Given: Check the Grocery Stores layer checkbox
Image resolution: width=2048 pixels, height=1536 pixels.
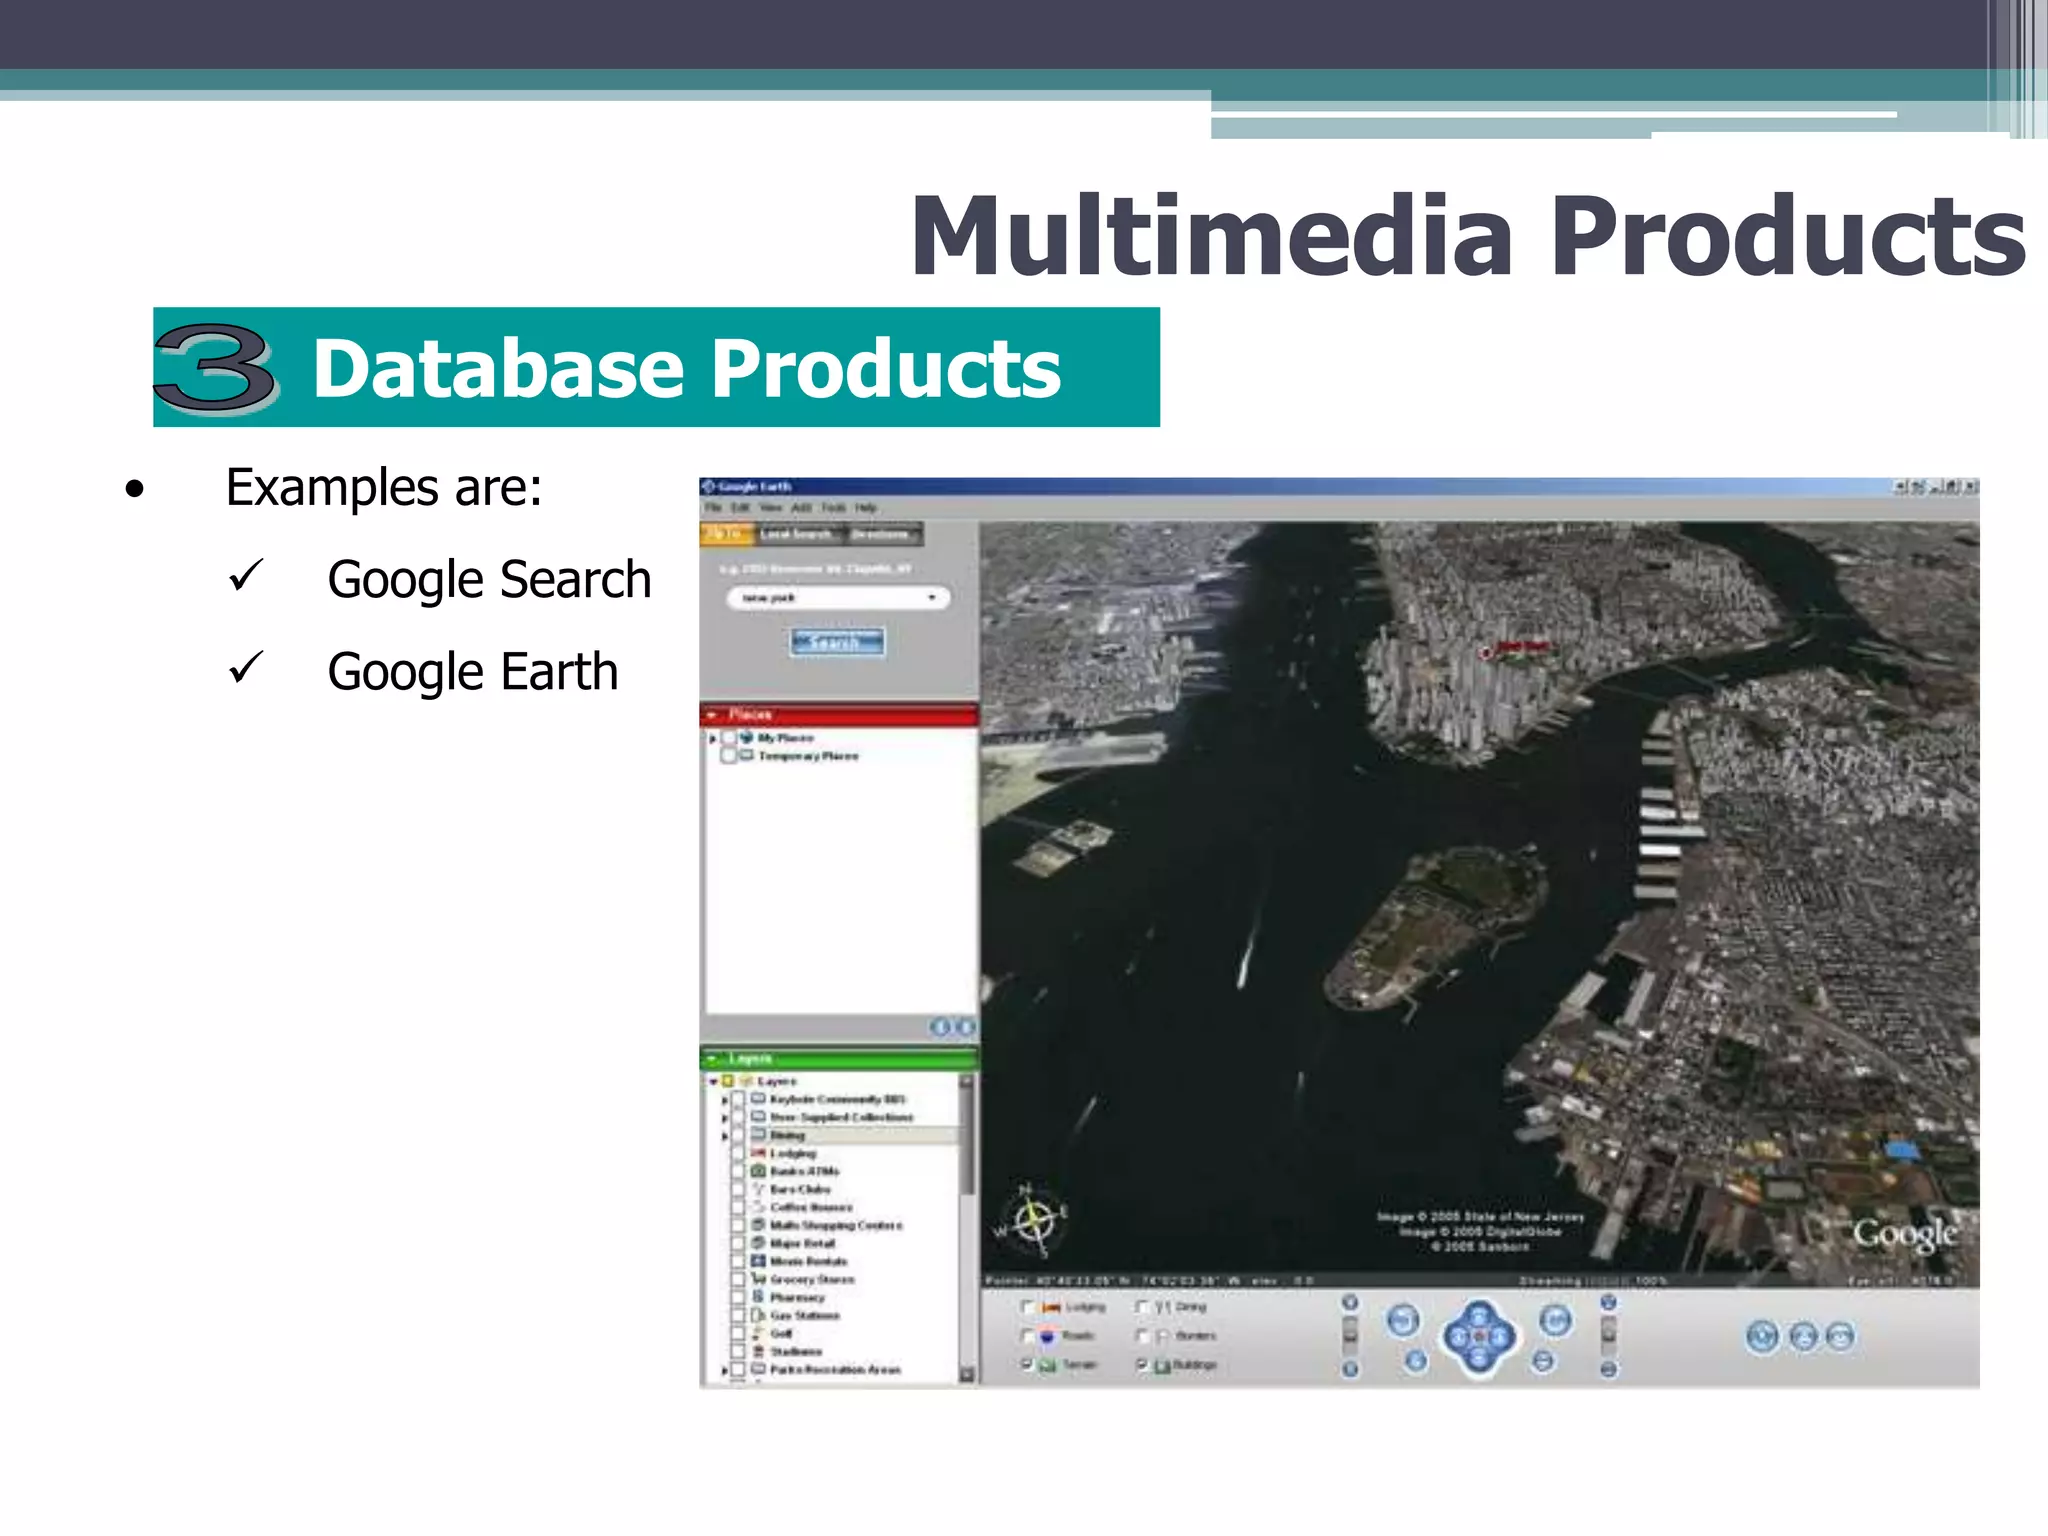Looking at the screenshot, I should 739,1279.
